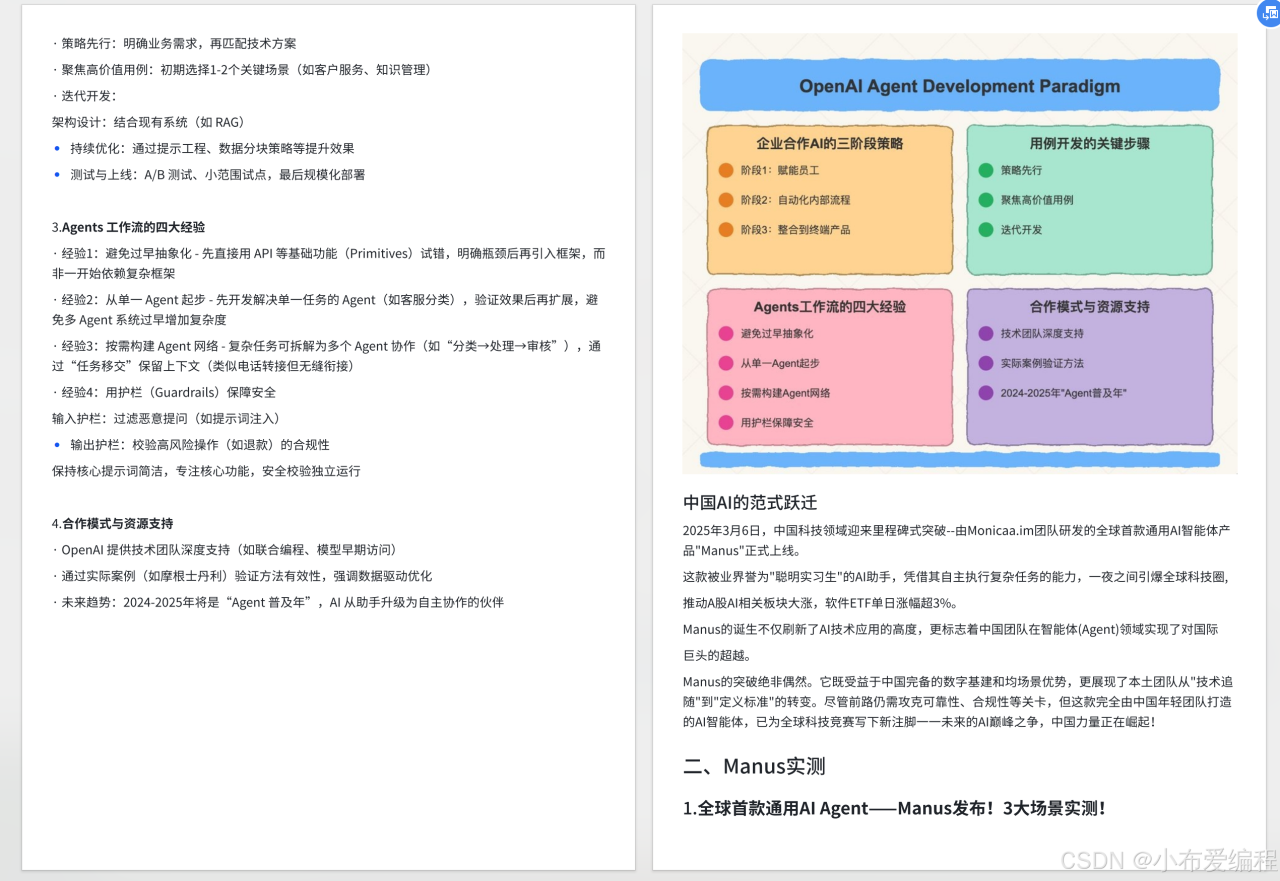Viewport: 1280px width, 881px height.
Task: Click the line starting '推动A股AI相关板块大涨'
Action: 820,603
